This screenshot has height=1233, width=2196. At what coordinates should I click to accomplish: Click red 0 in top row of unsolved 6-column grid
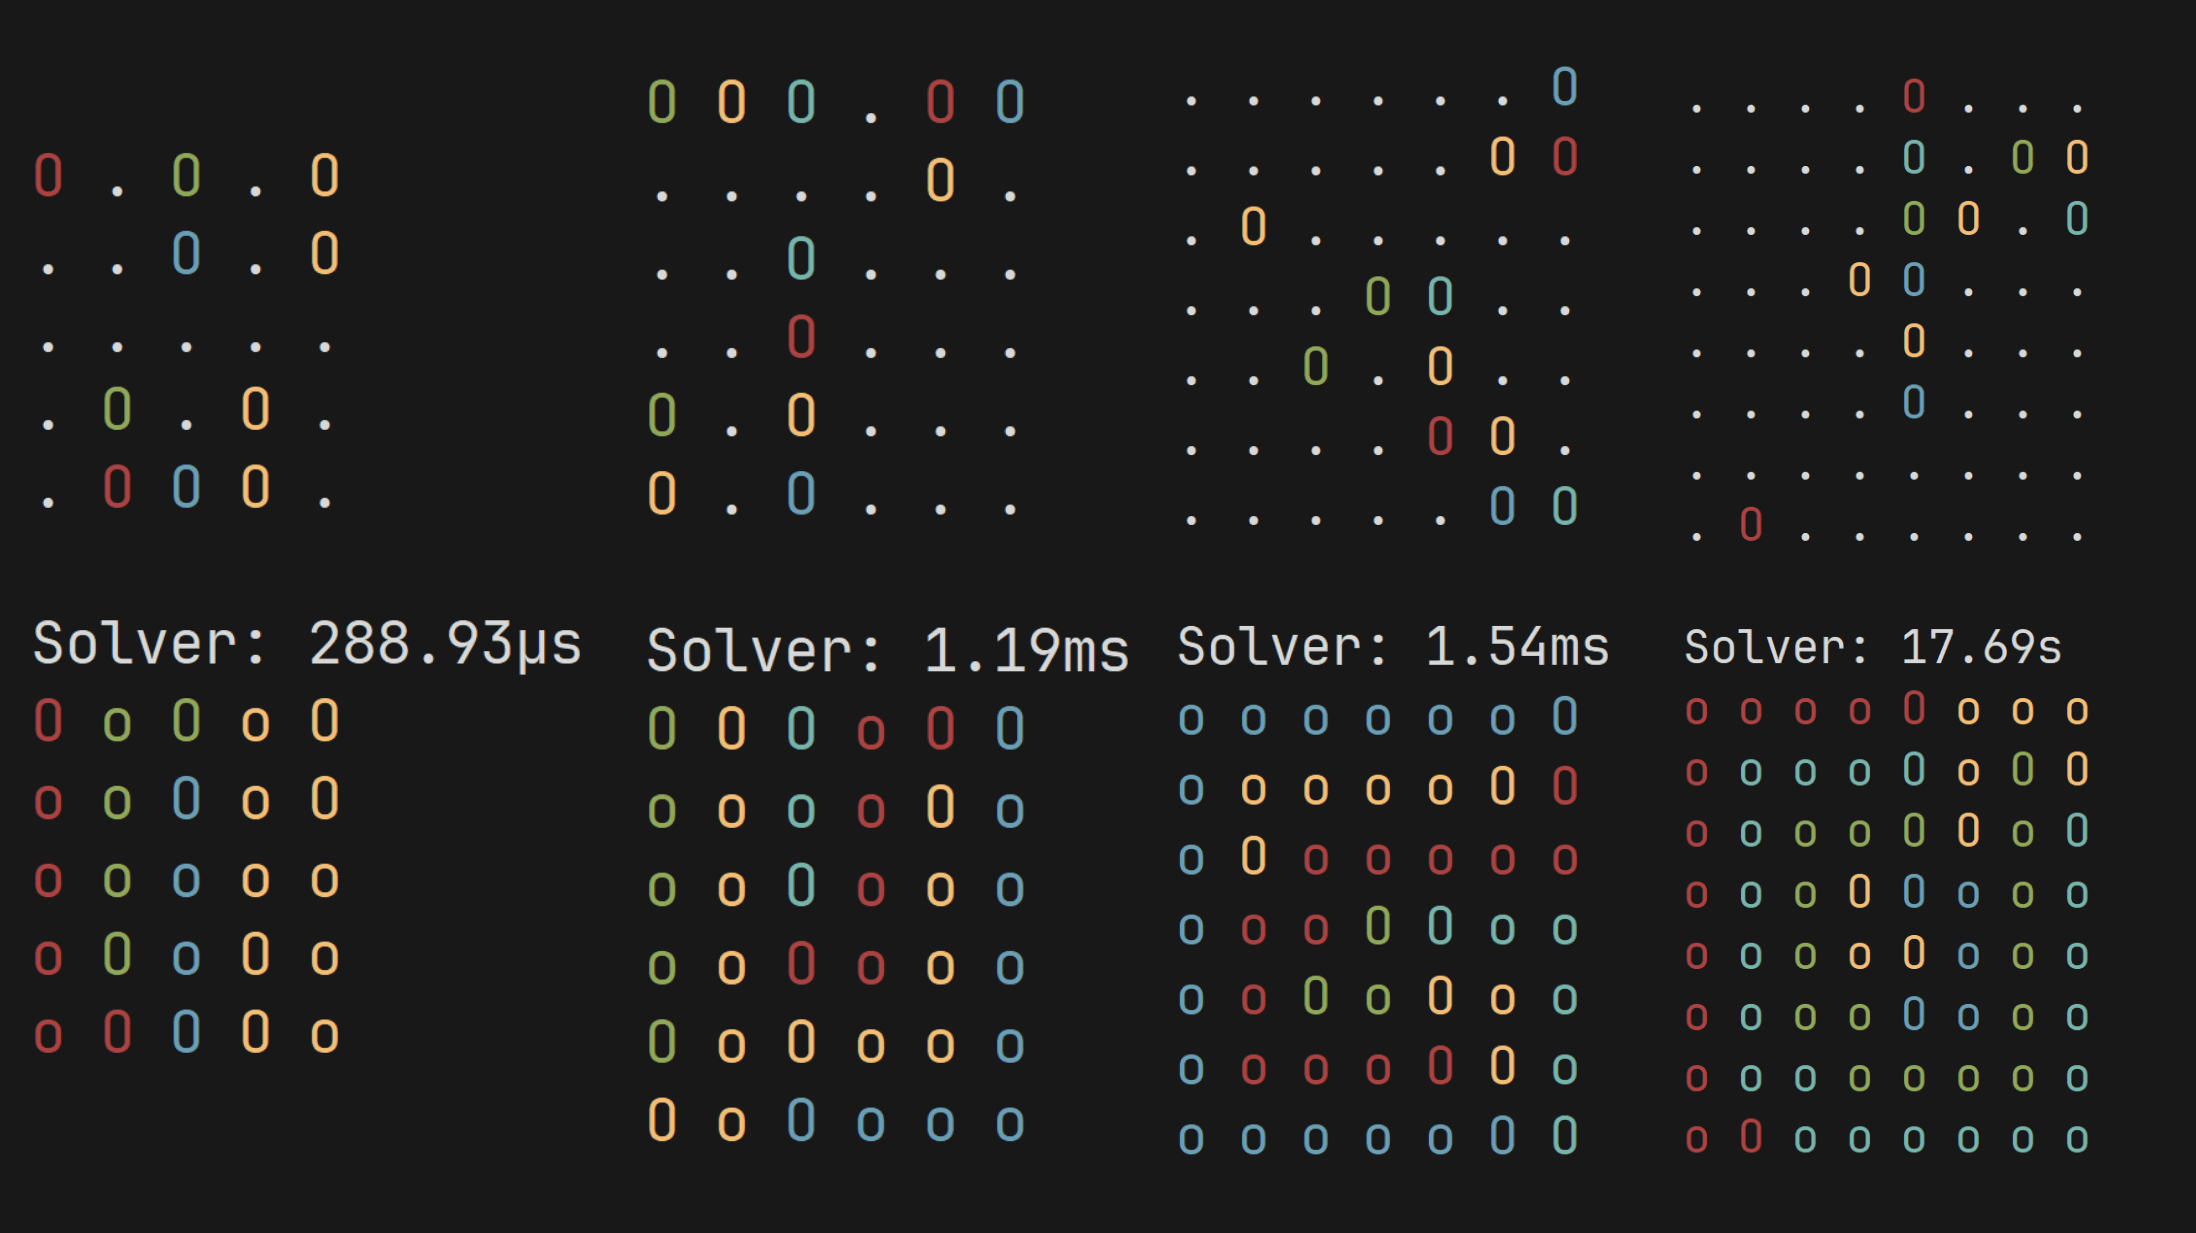pos(940,102)
